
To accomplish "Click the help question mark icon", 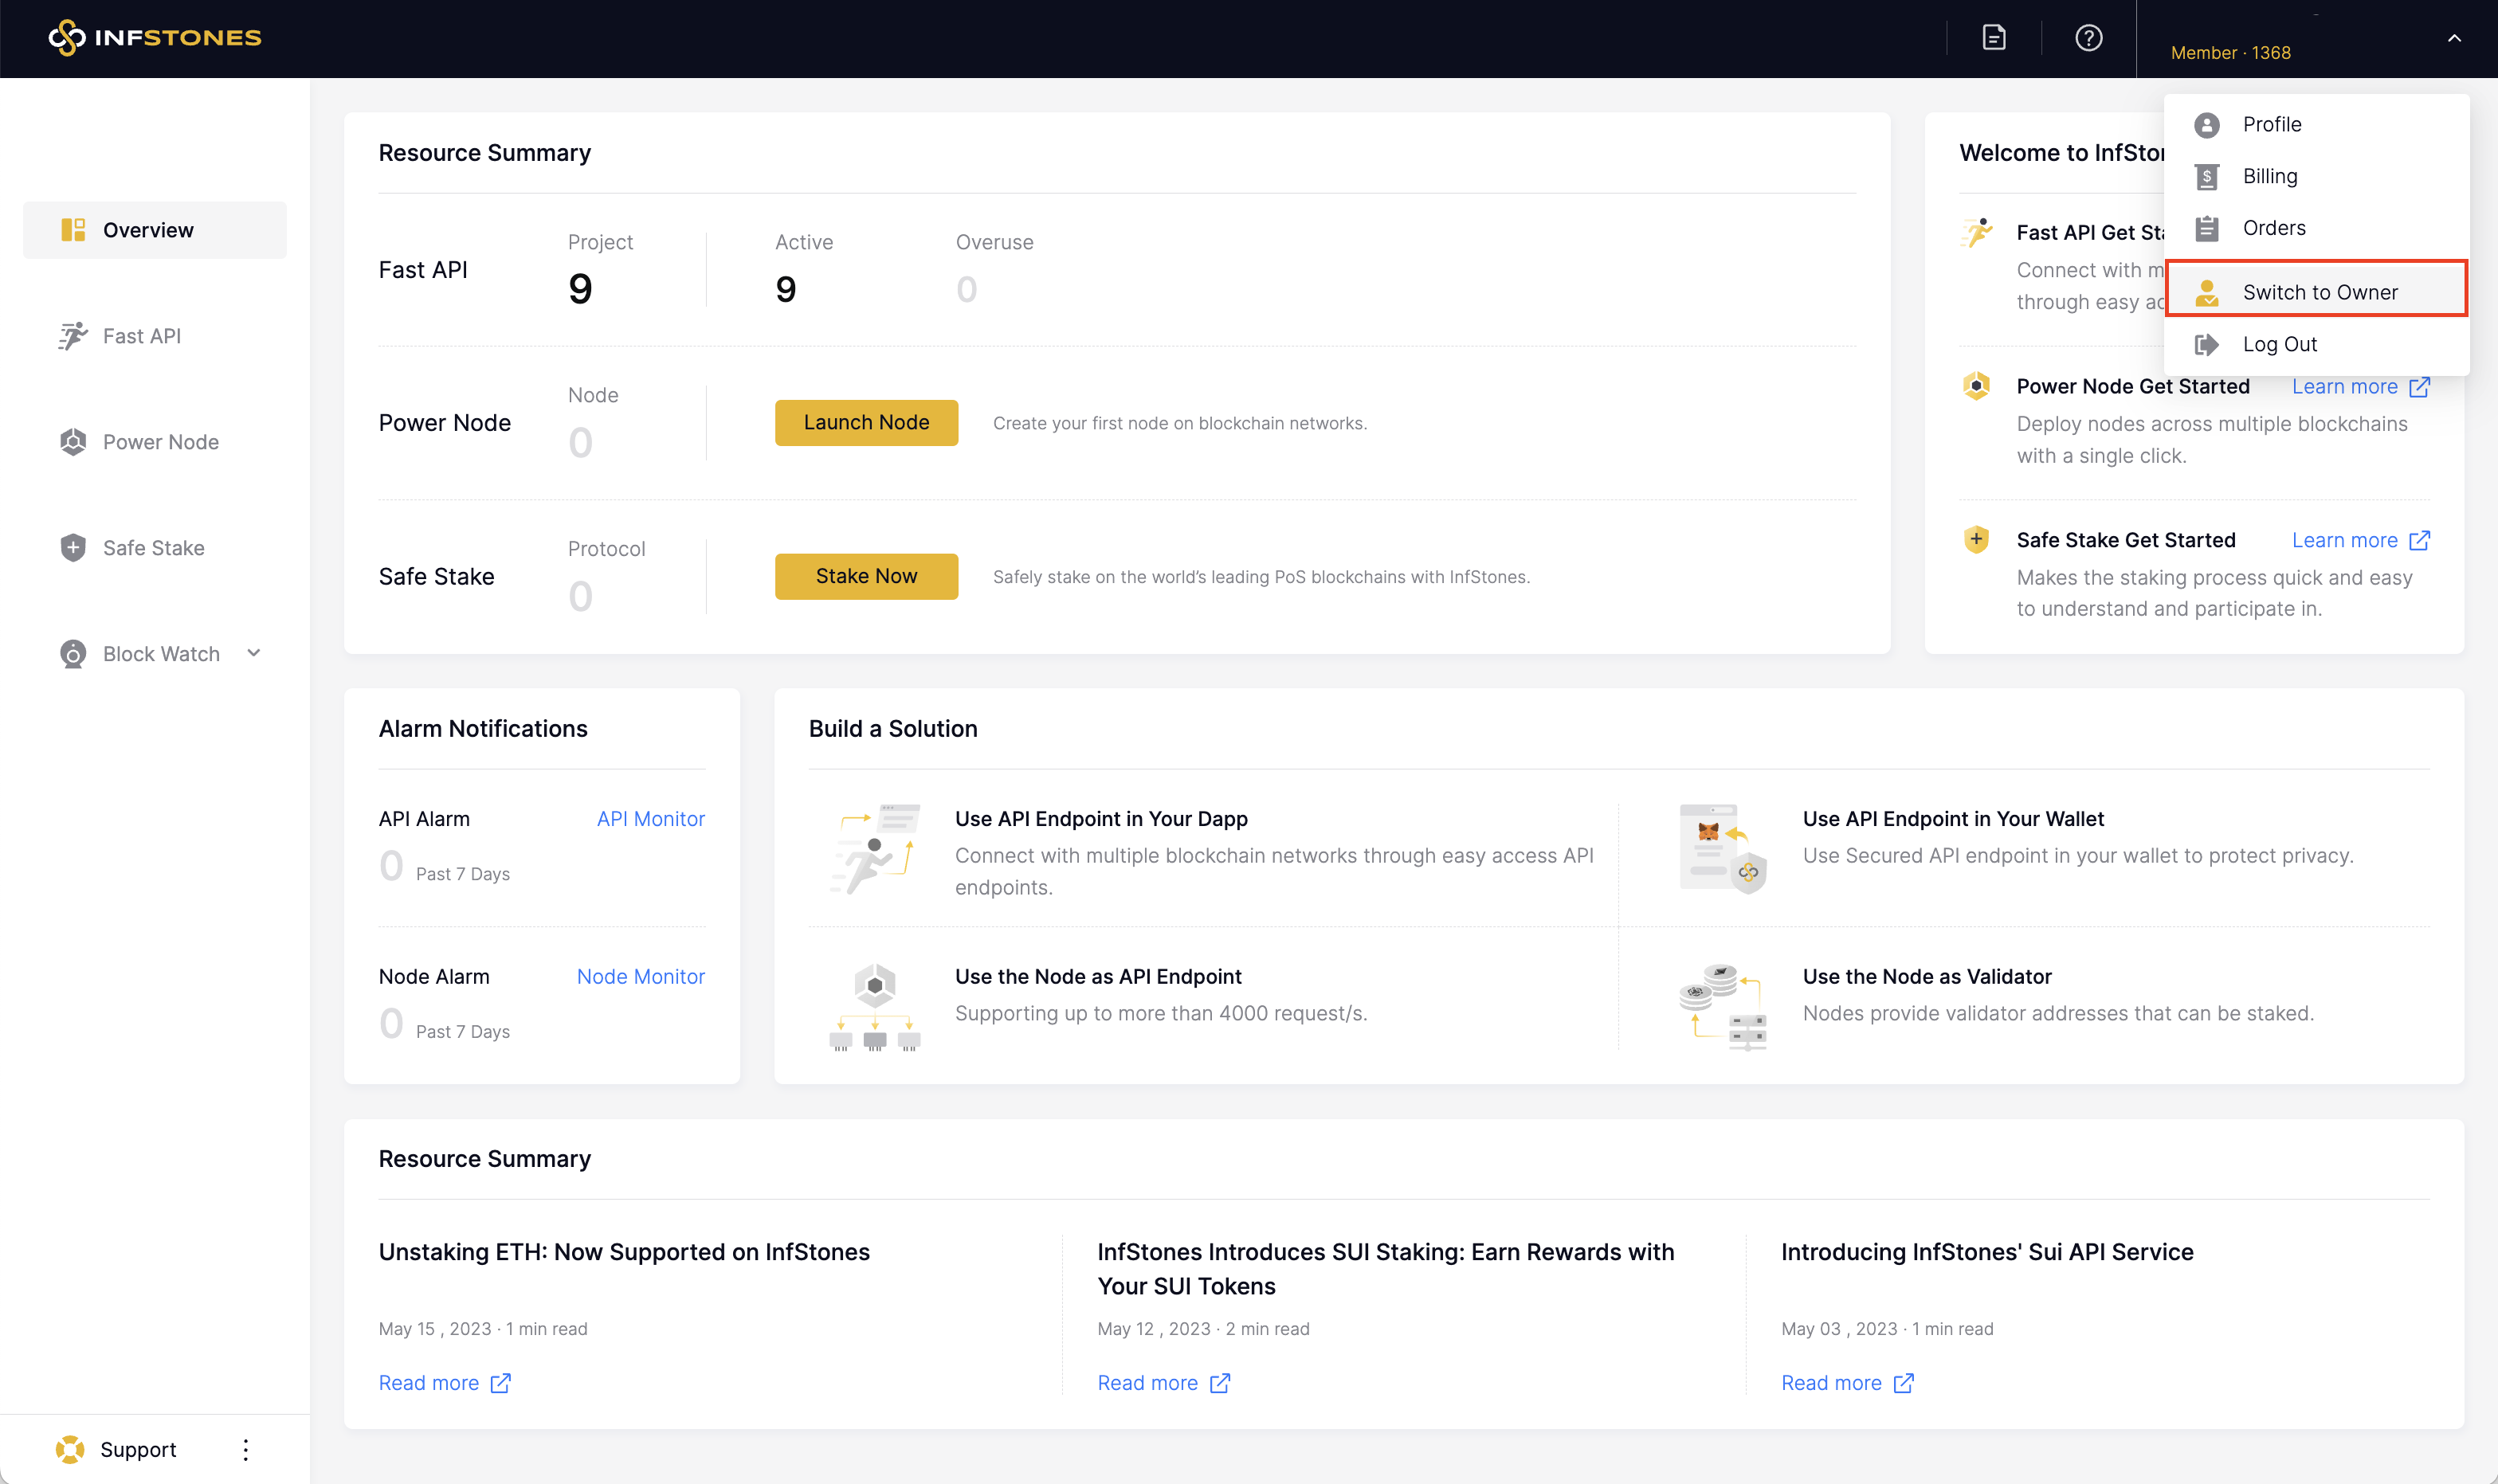I will point(2088,38).
